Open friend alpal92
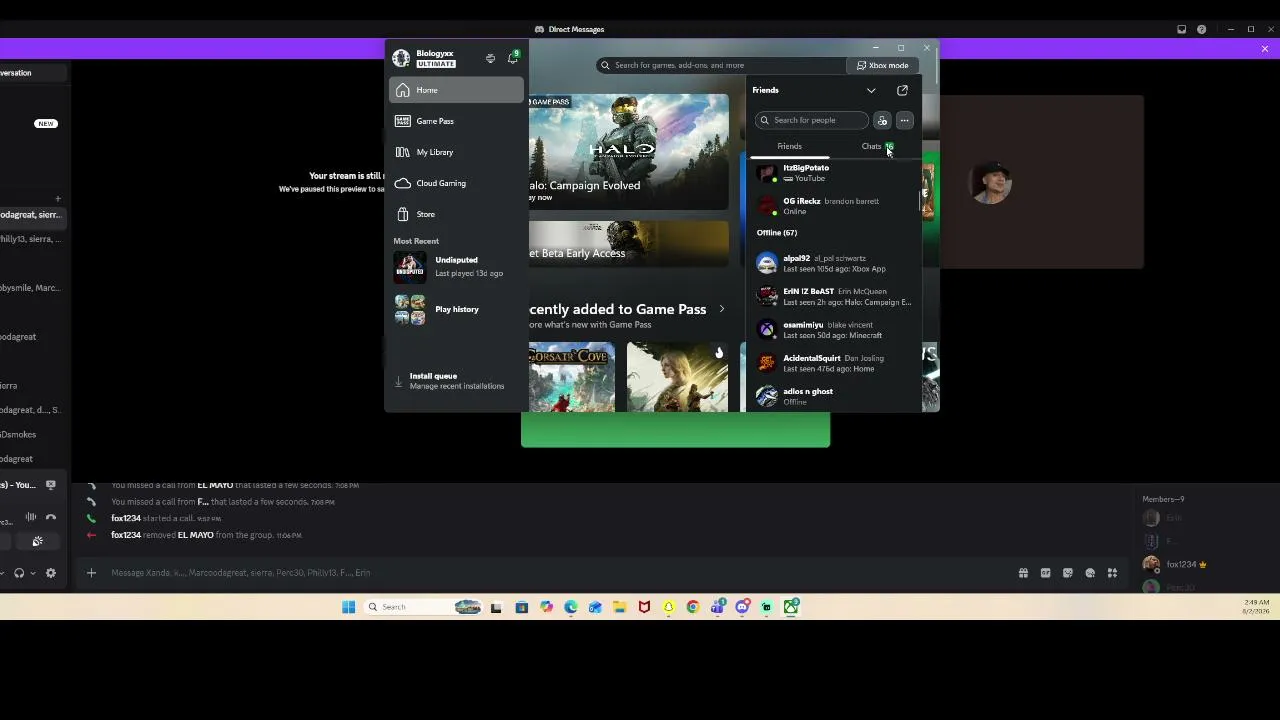Viewport: 1280px width, 720px height. click(834, 263)
